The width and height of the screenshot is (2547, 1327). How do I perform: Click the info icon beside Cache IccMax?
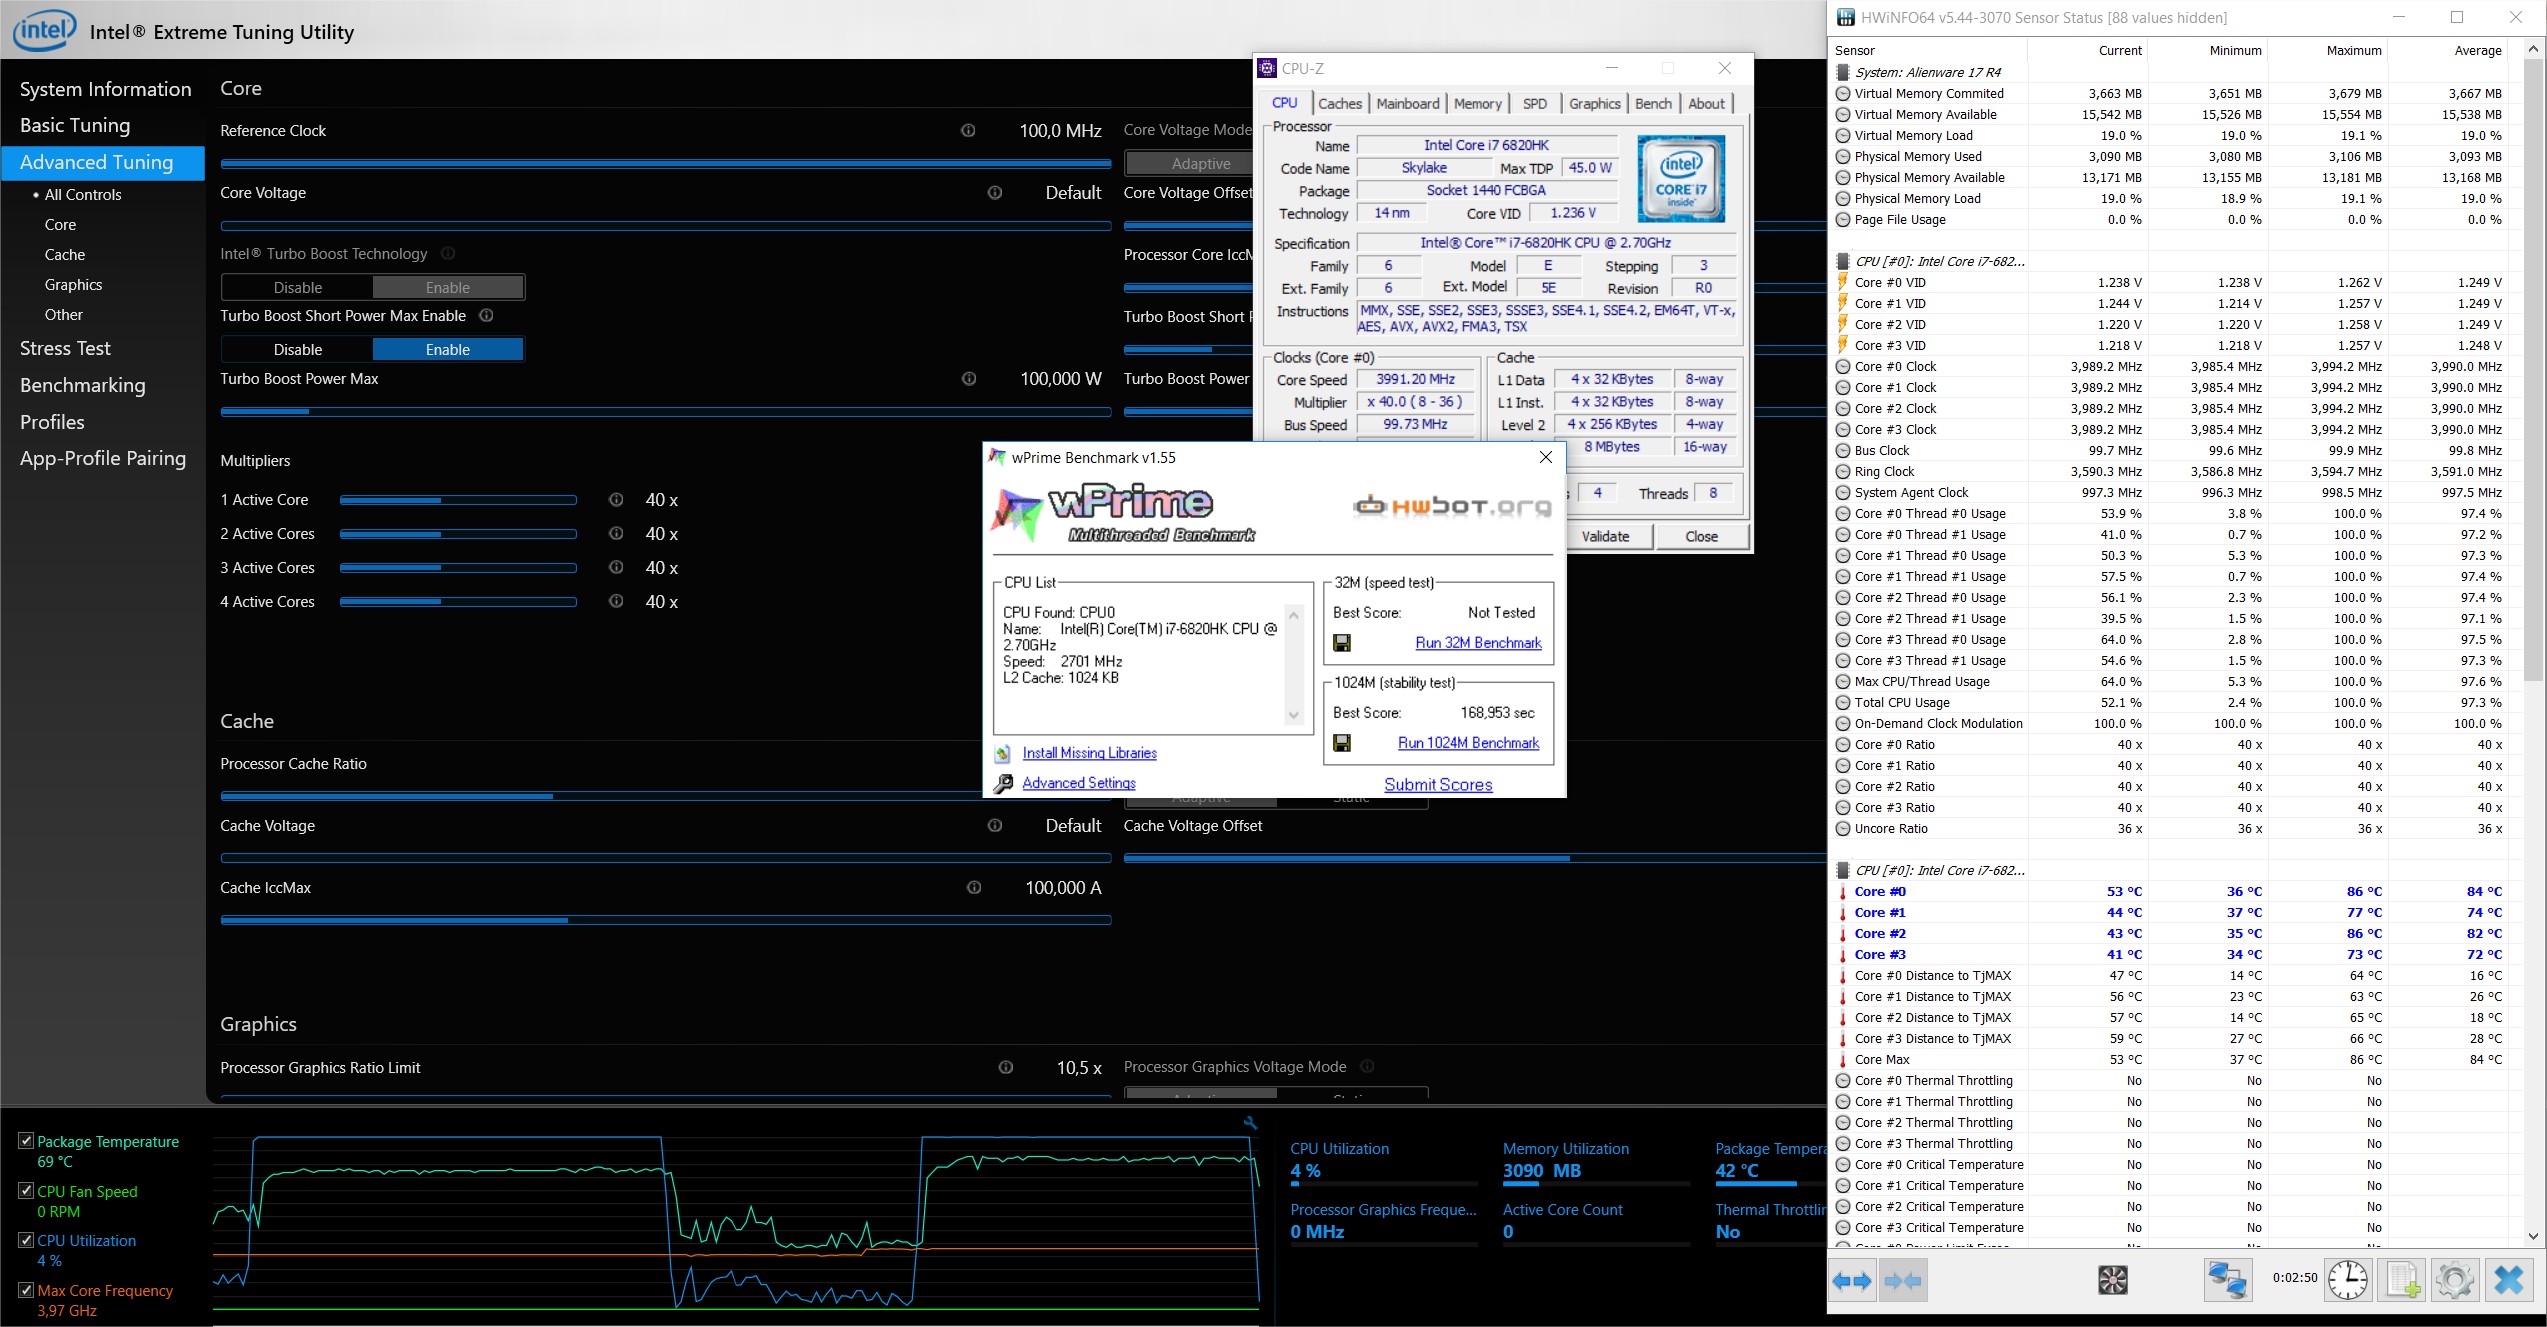[x=974, y=888]
